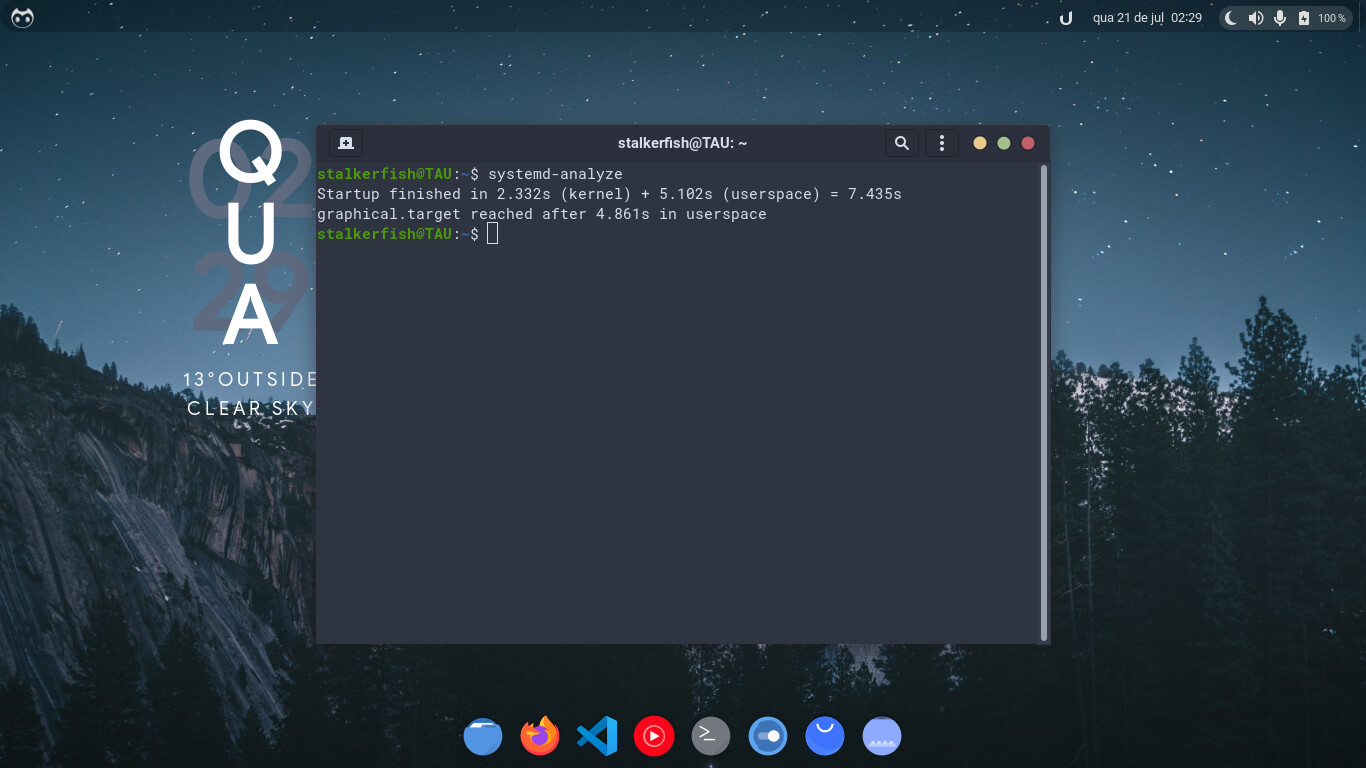Click the Terminal icon in dock
The height and width of the screenshot is (768, 1366).
coord(711,737)
